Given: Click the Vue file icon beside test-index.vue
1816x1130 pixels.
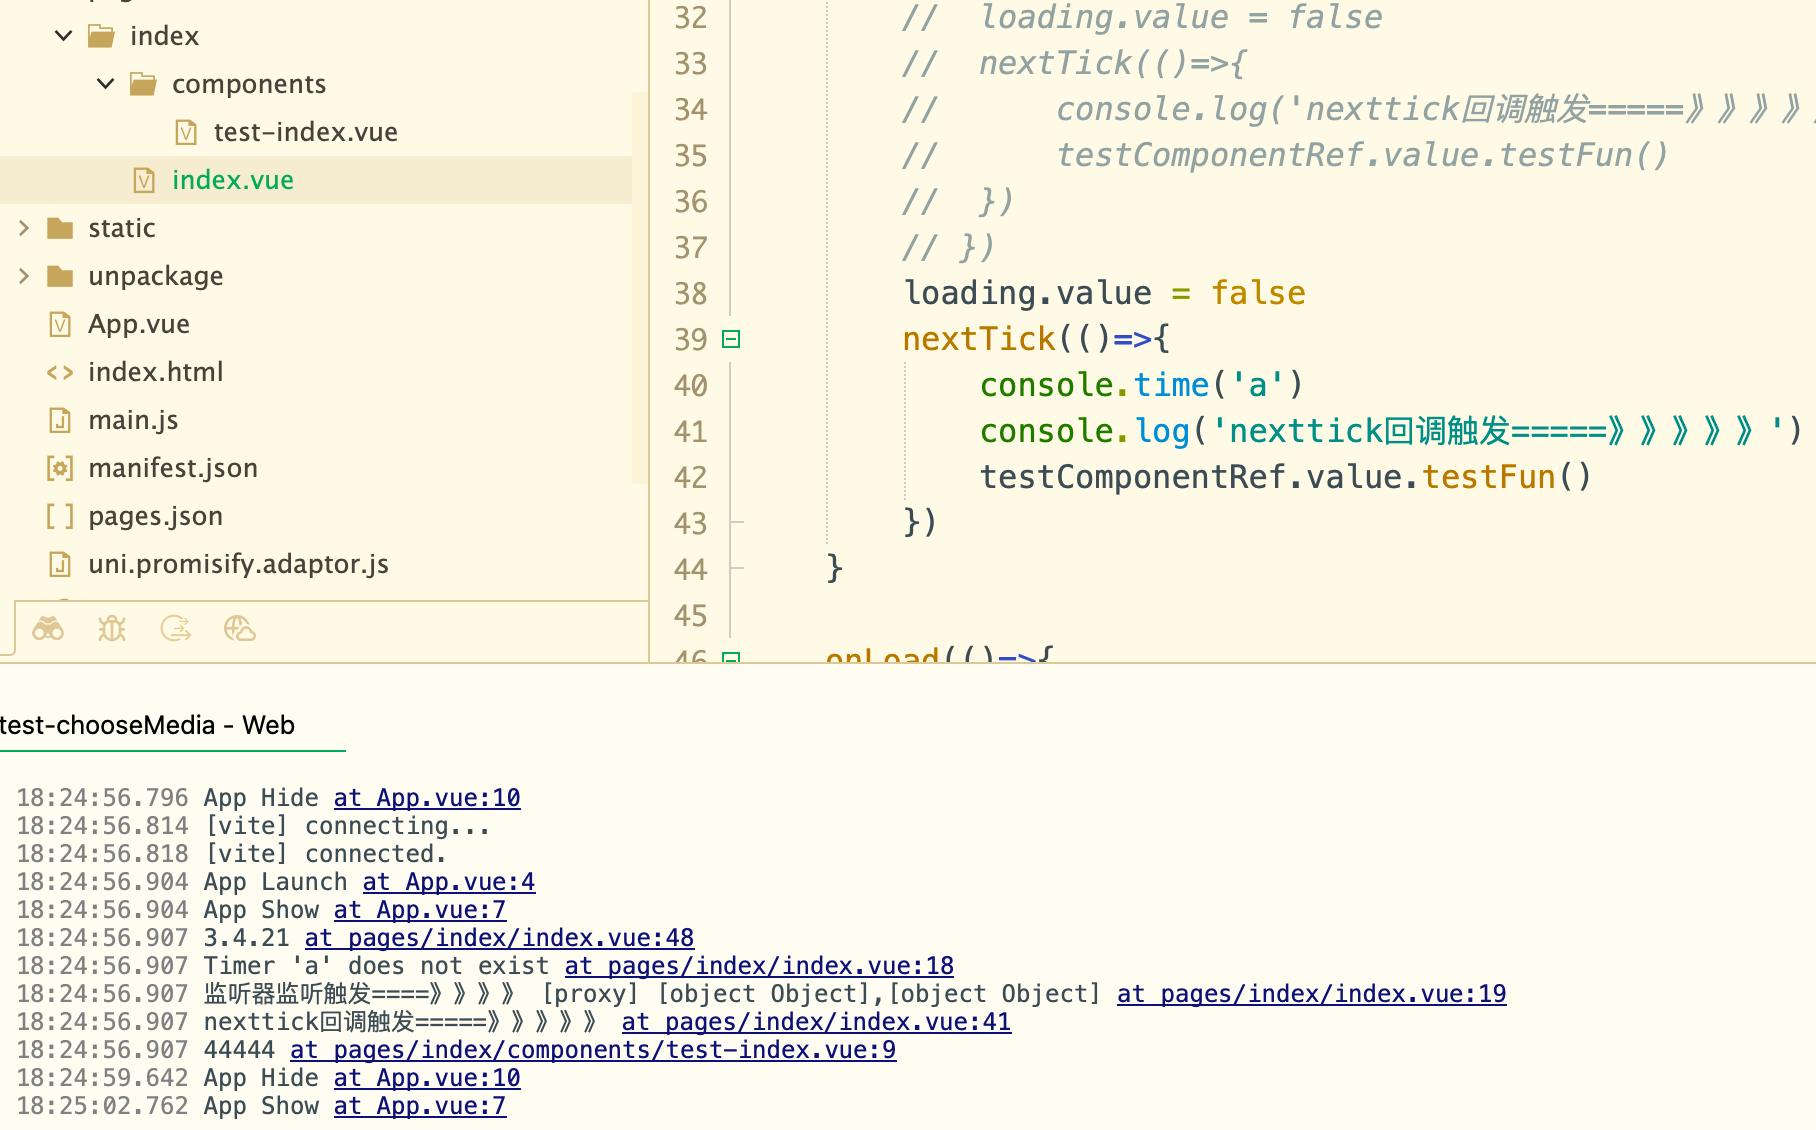Looking at the screenshot, I should pyautogui.click(x=186, y=132).
